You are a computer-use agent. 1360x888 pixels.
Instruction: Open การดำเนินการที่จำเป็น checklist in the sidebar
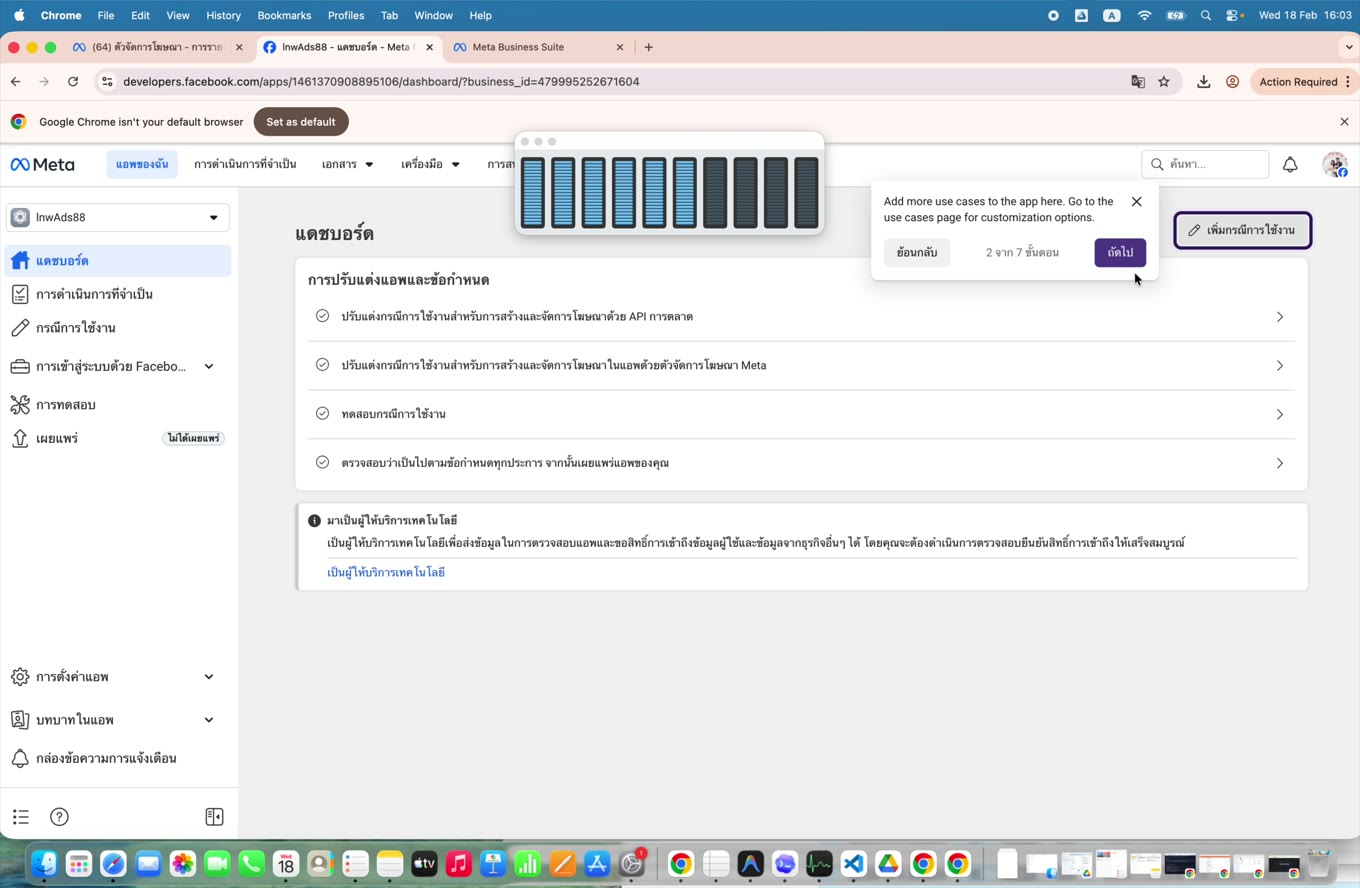118,294
